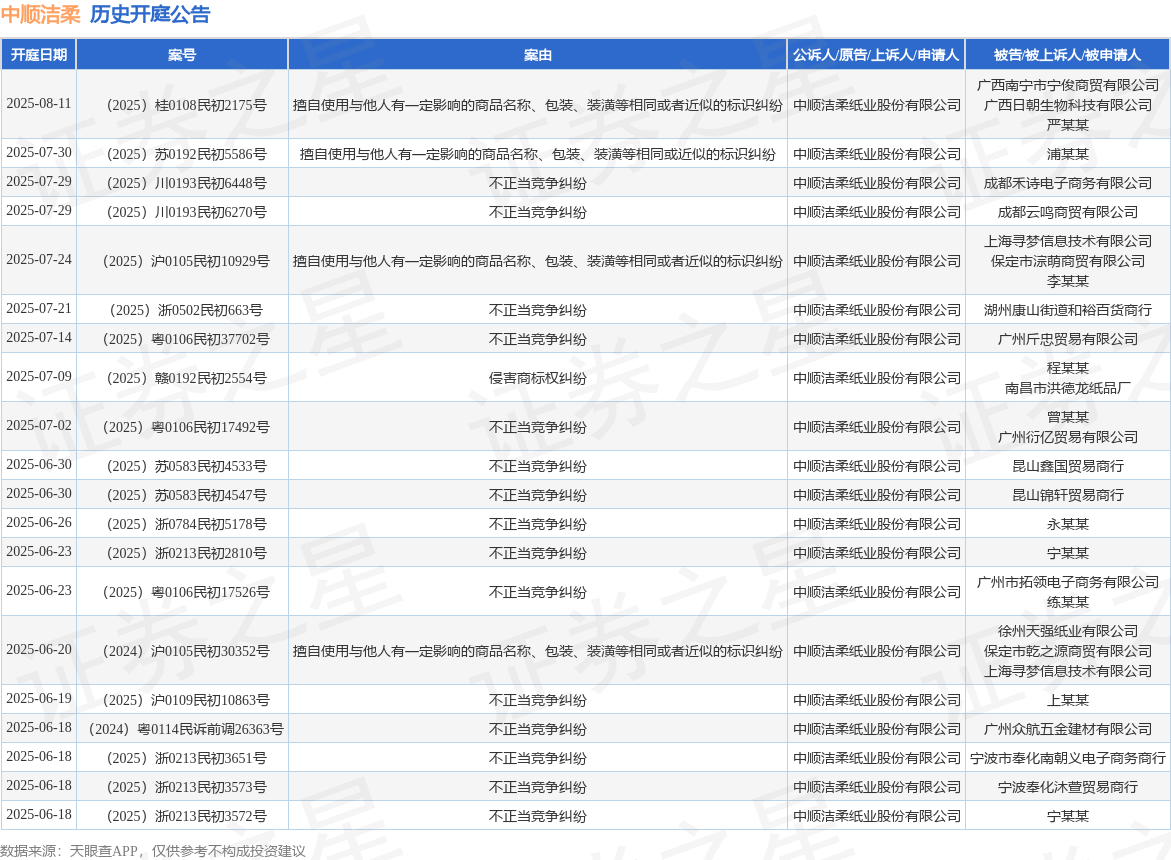Select the 开庭日期 column header
The width and height of the screenshot is (1171, 860).
[x=39, y=54]
